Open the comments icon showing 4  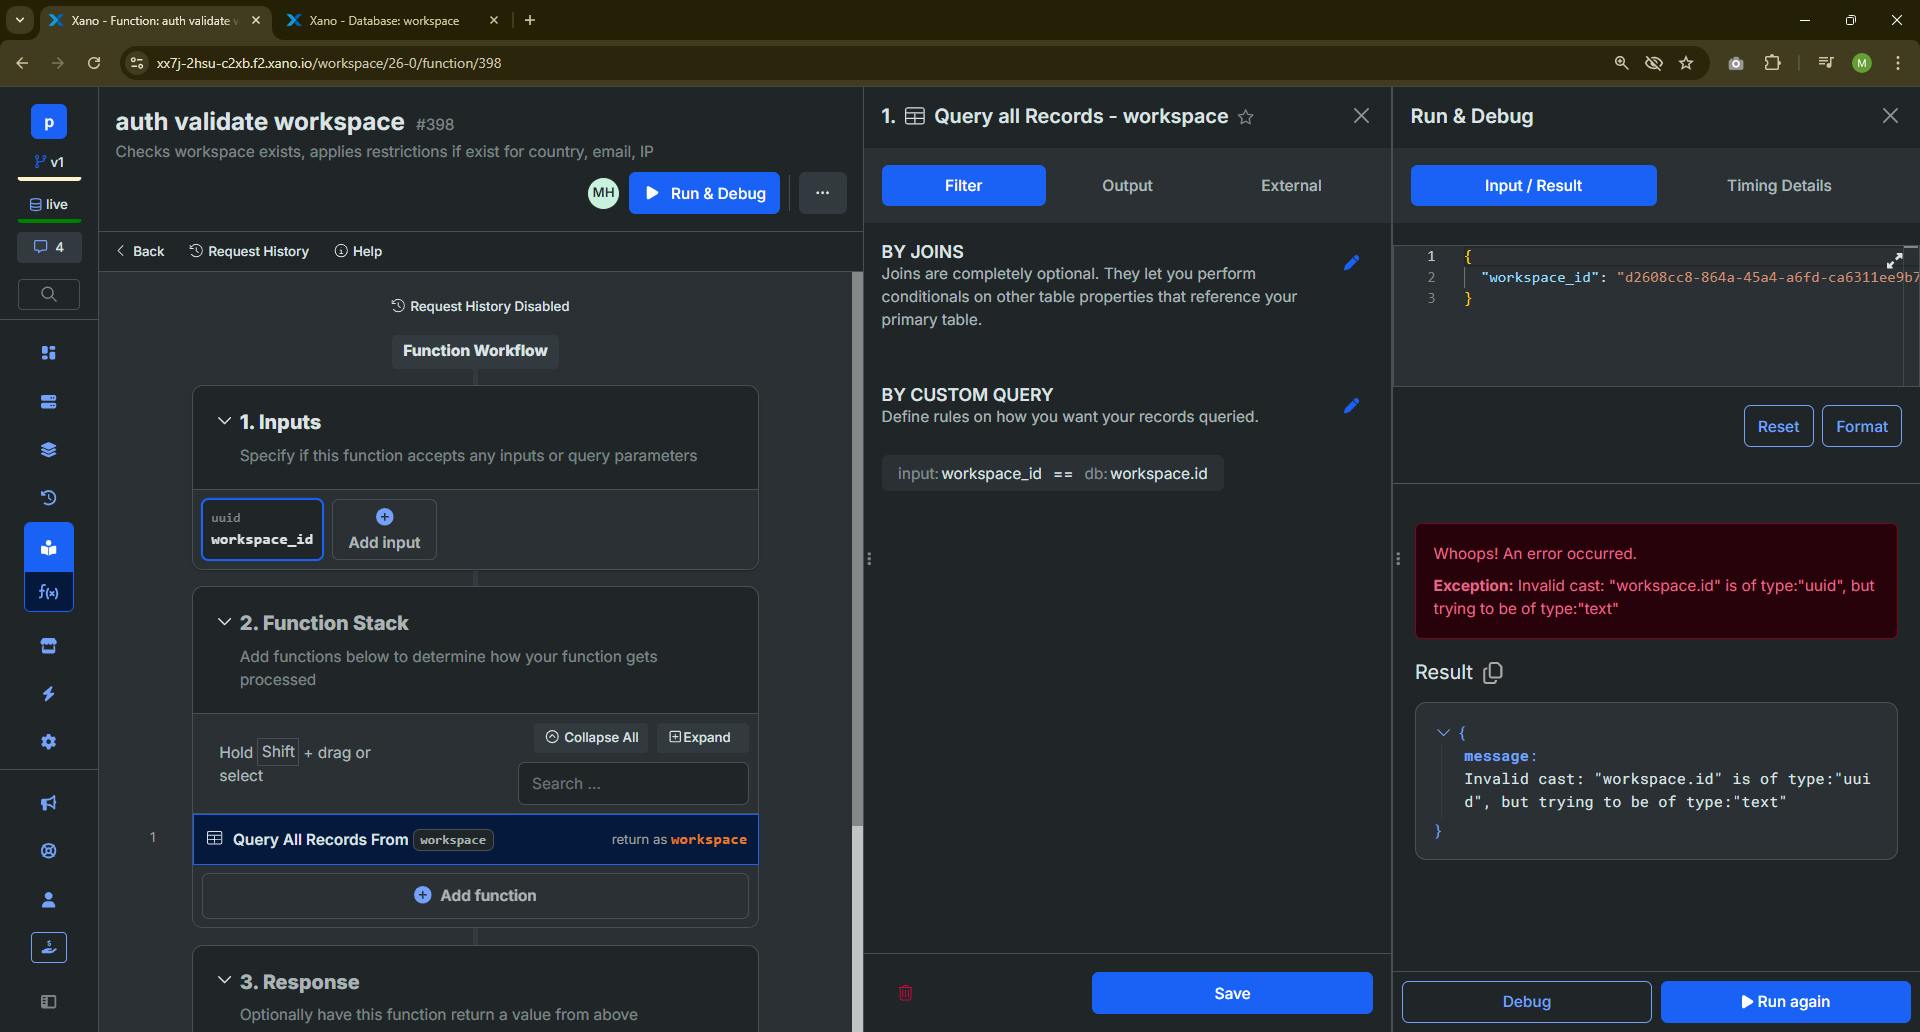[49, 247]
